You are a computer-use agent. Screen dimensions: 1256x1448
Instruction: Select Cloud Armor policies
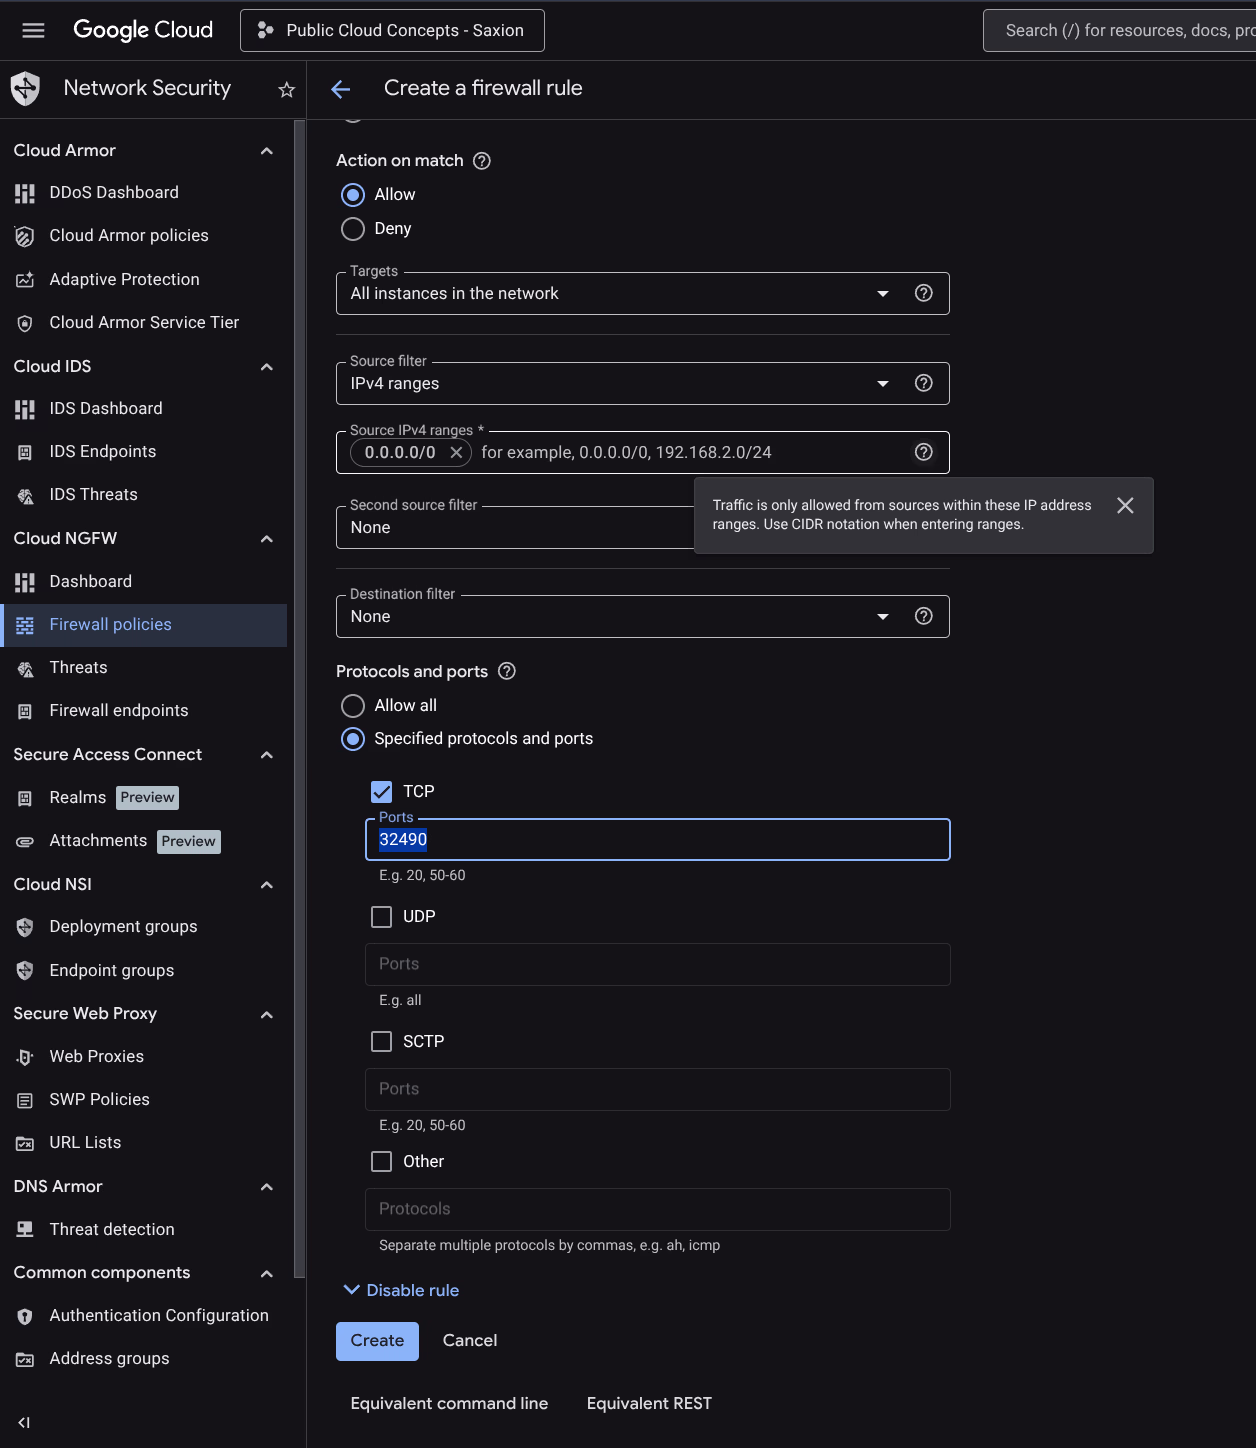point(128,235)
